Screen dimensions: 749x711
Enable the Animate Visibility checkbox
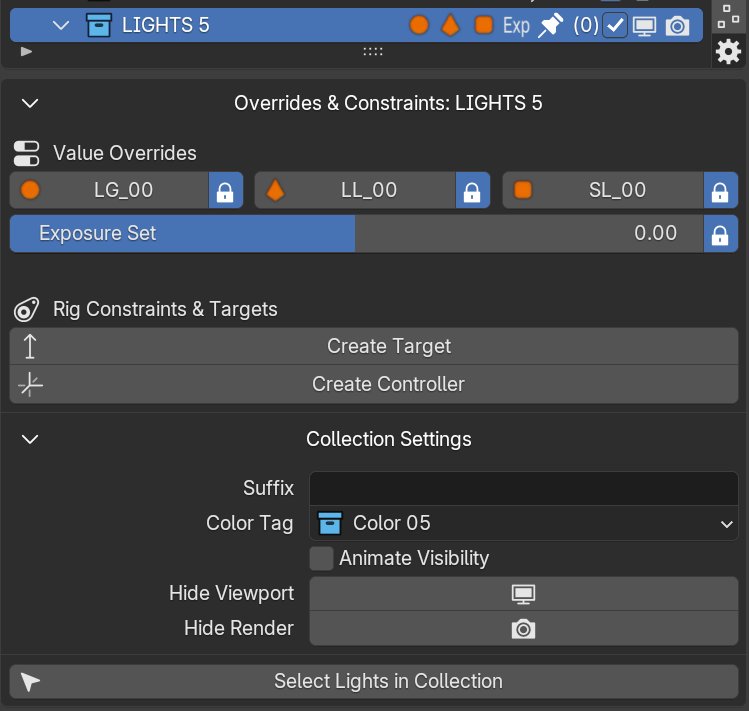coord(321,559)
